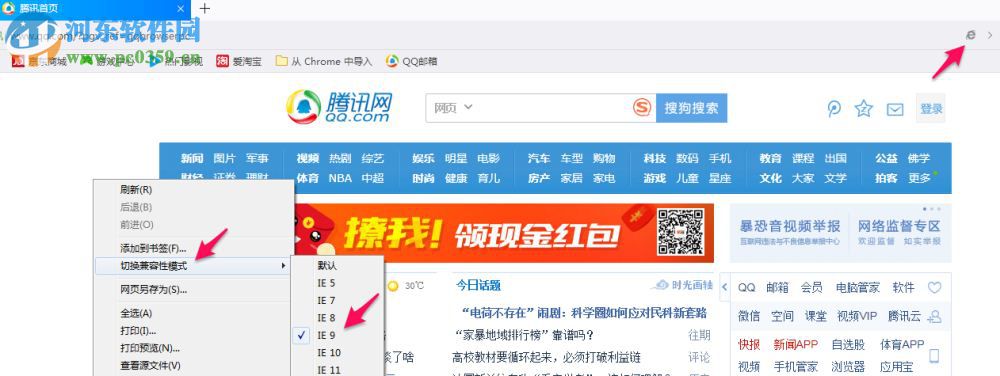Choose 添加到书签(F)... from the context menu

194,248
